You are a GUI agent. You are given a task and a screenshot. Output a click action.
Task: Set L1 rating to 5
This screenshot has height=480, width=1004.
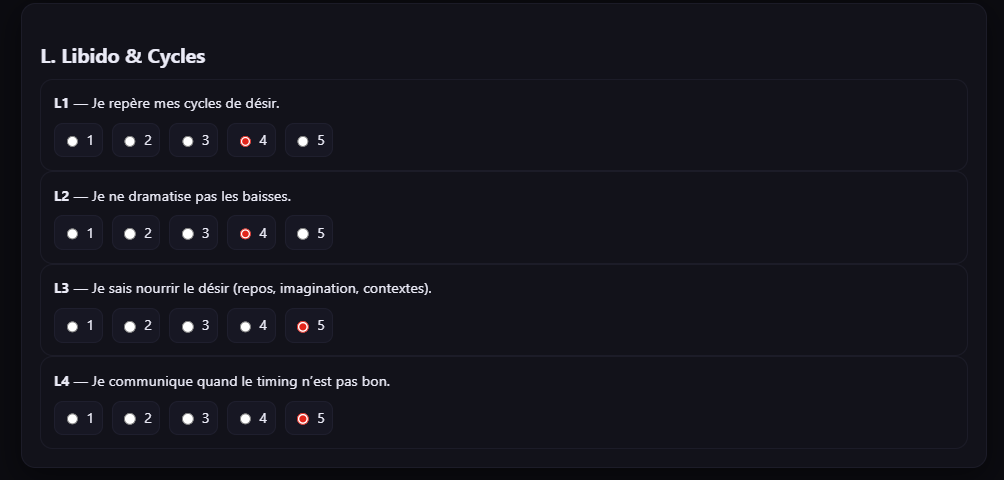point(303,141)
